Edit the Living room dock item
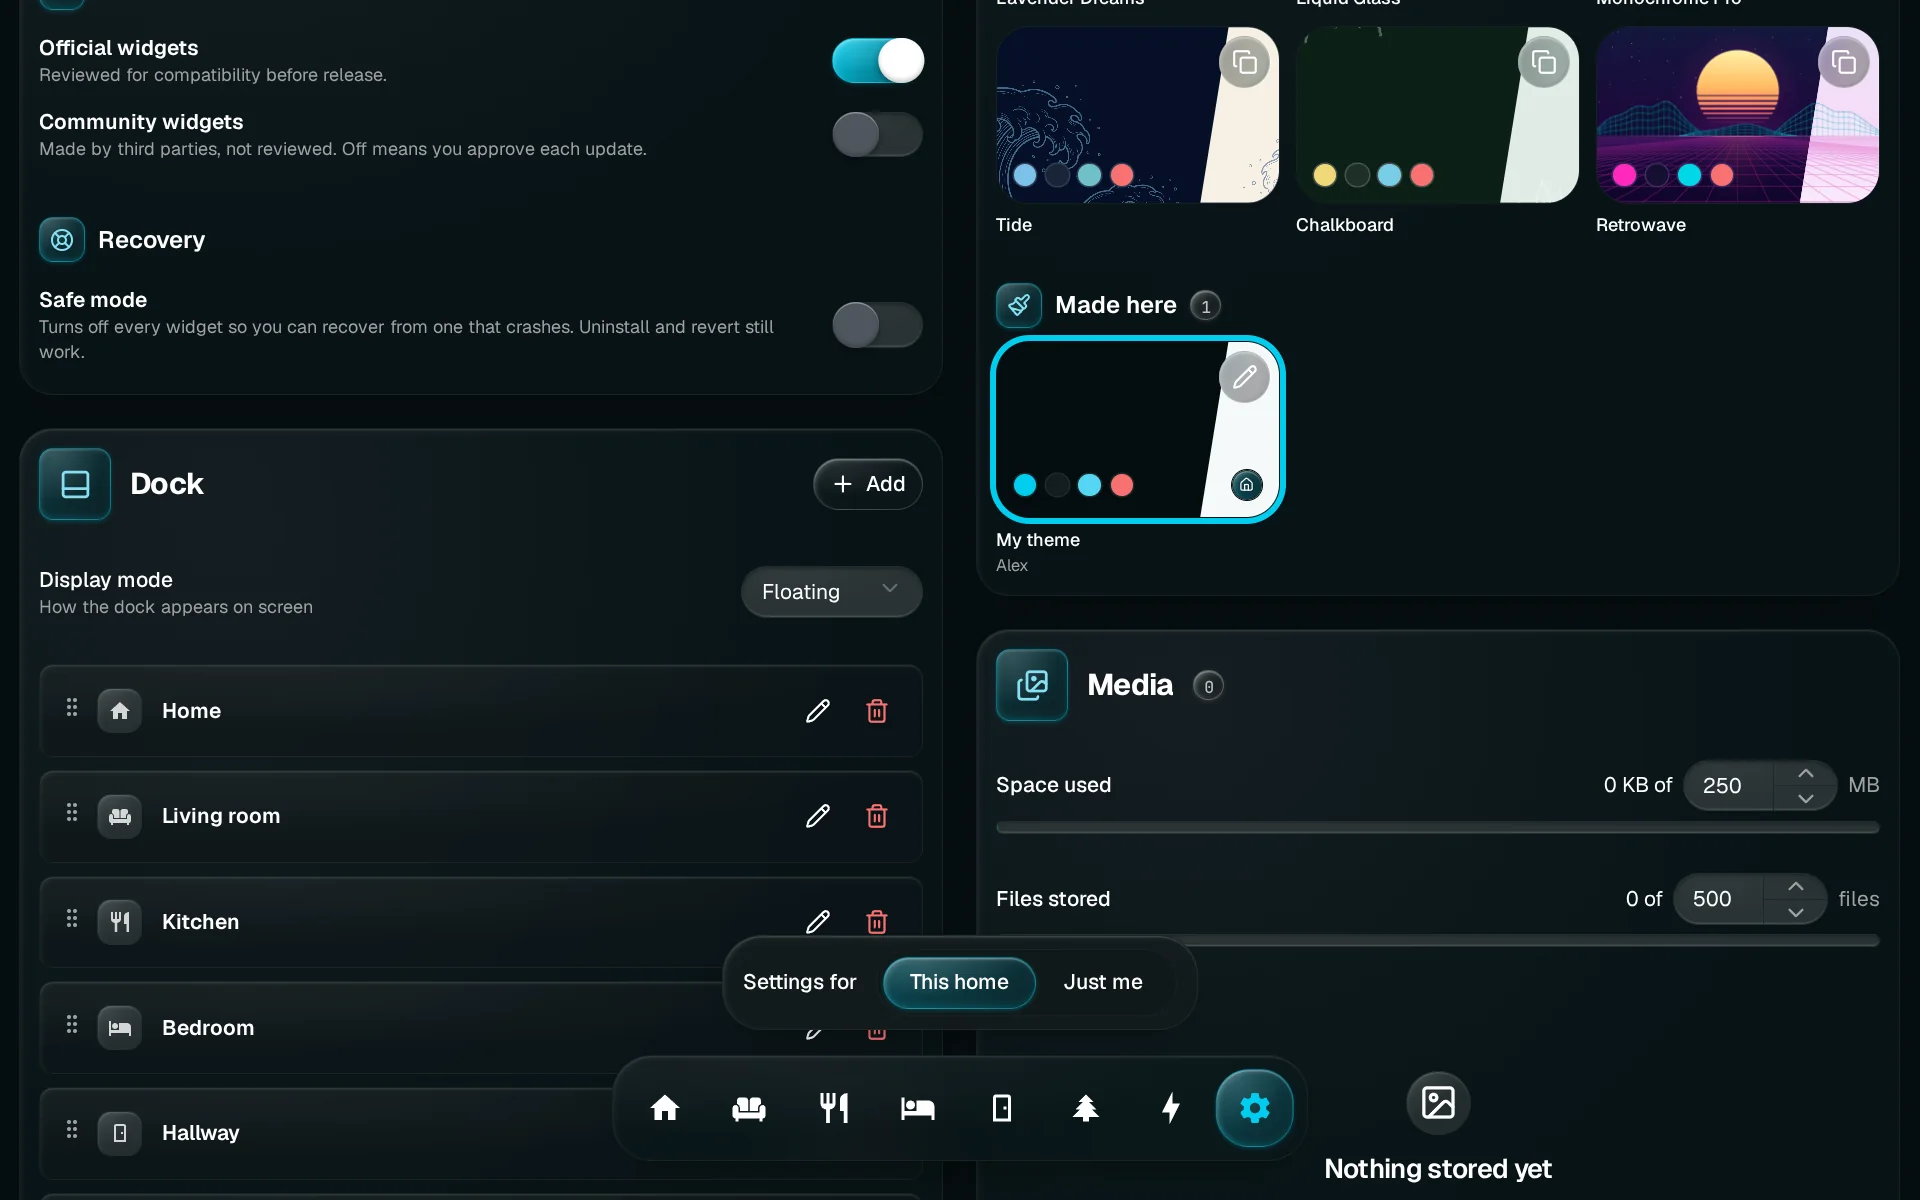This screenshot has width=1920, height=1200. pos(818,816)
